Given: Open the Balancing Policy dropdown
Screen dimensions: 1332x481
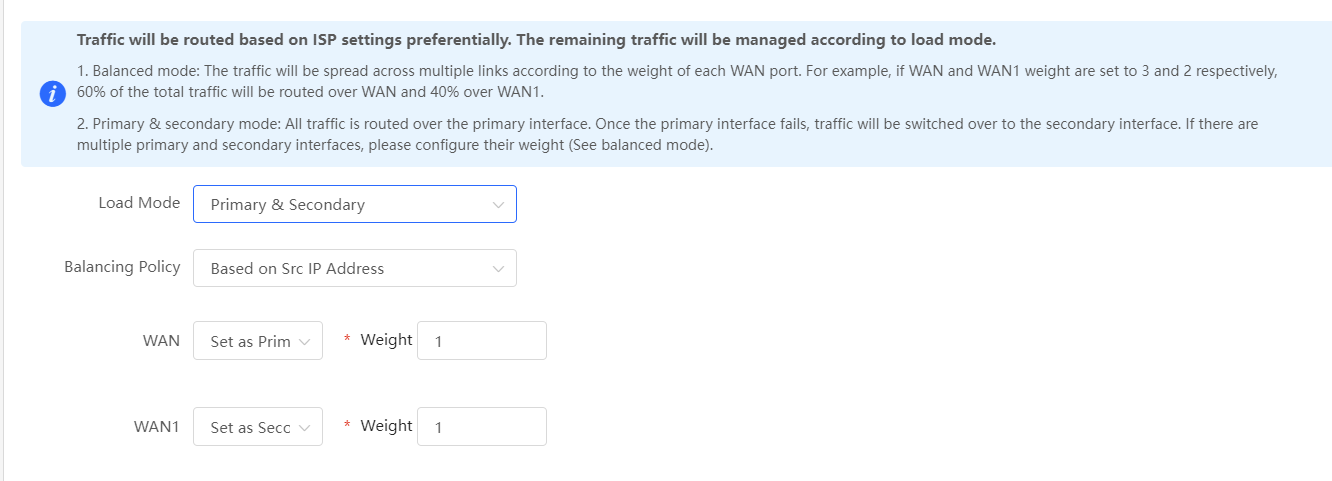Looking at the screenshot, I should pyautogui.click(x=355, y=268).
